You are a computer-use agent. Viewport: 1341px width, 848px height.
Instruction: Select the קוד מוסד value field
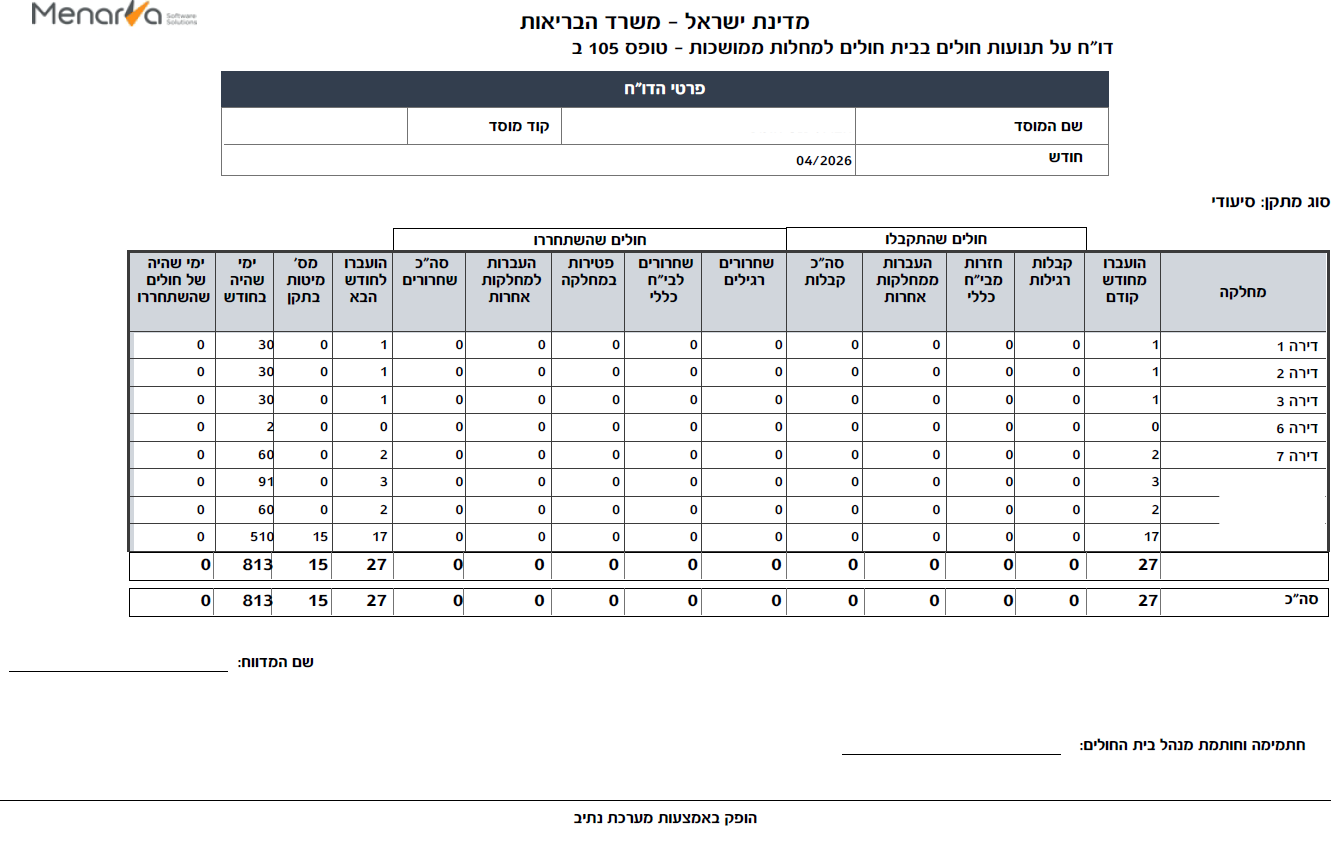tap(315, 126)
